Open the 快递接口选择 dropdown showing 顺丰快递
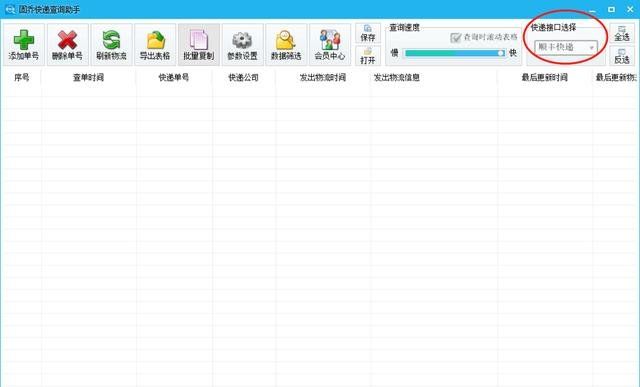The width and height of the screenshot is (640, 387). pos(566,47)
